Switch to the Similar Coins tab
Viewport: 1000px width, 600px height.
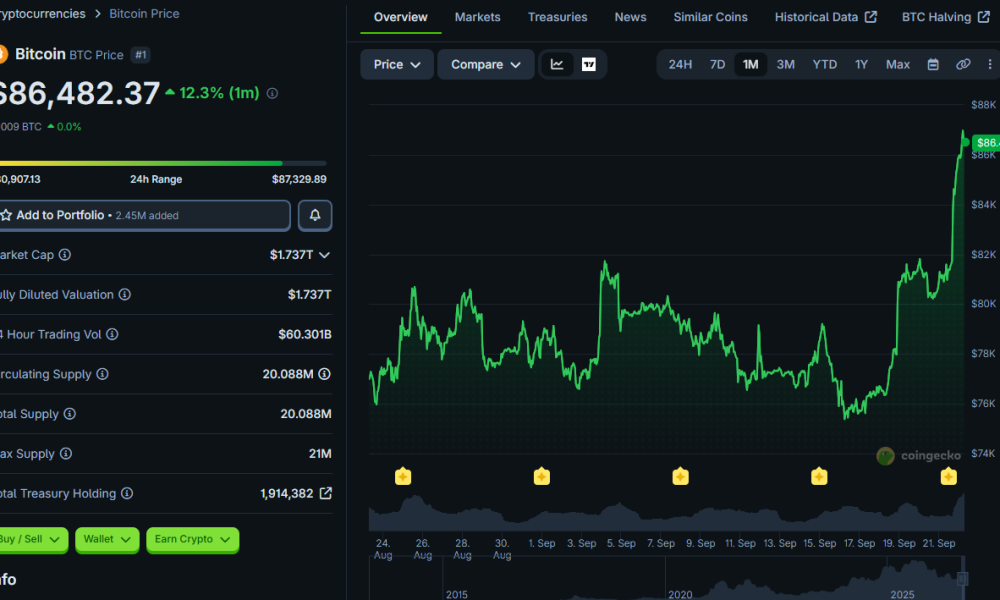click(710, 17)
